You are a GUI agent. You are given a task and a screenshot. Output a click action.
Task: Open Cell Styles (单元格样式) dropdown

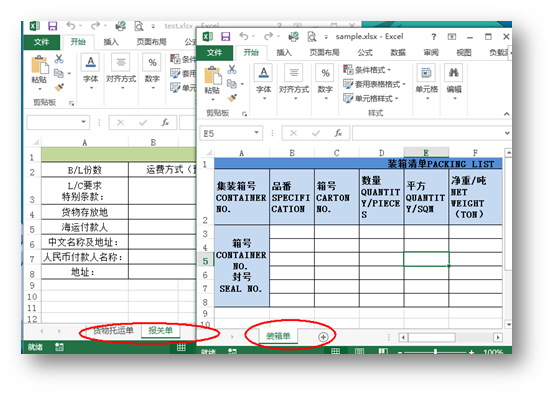370,98
